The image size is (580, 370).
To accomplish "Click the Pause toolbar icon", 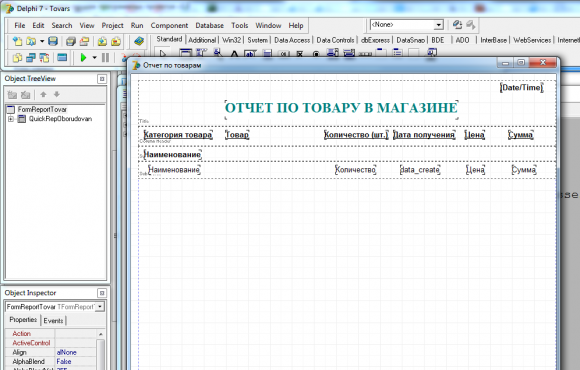I will (x=105, y=58).
